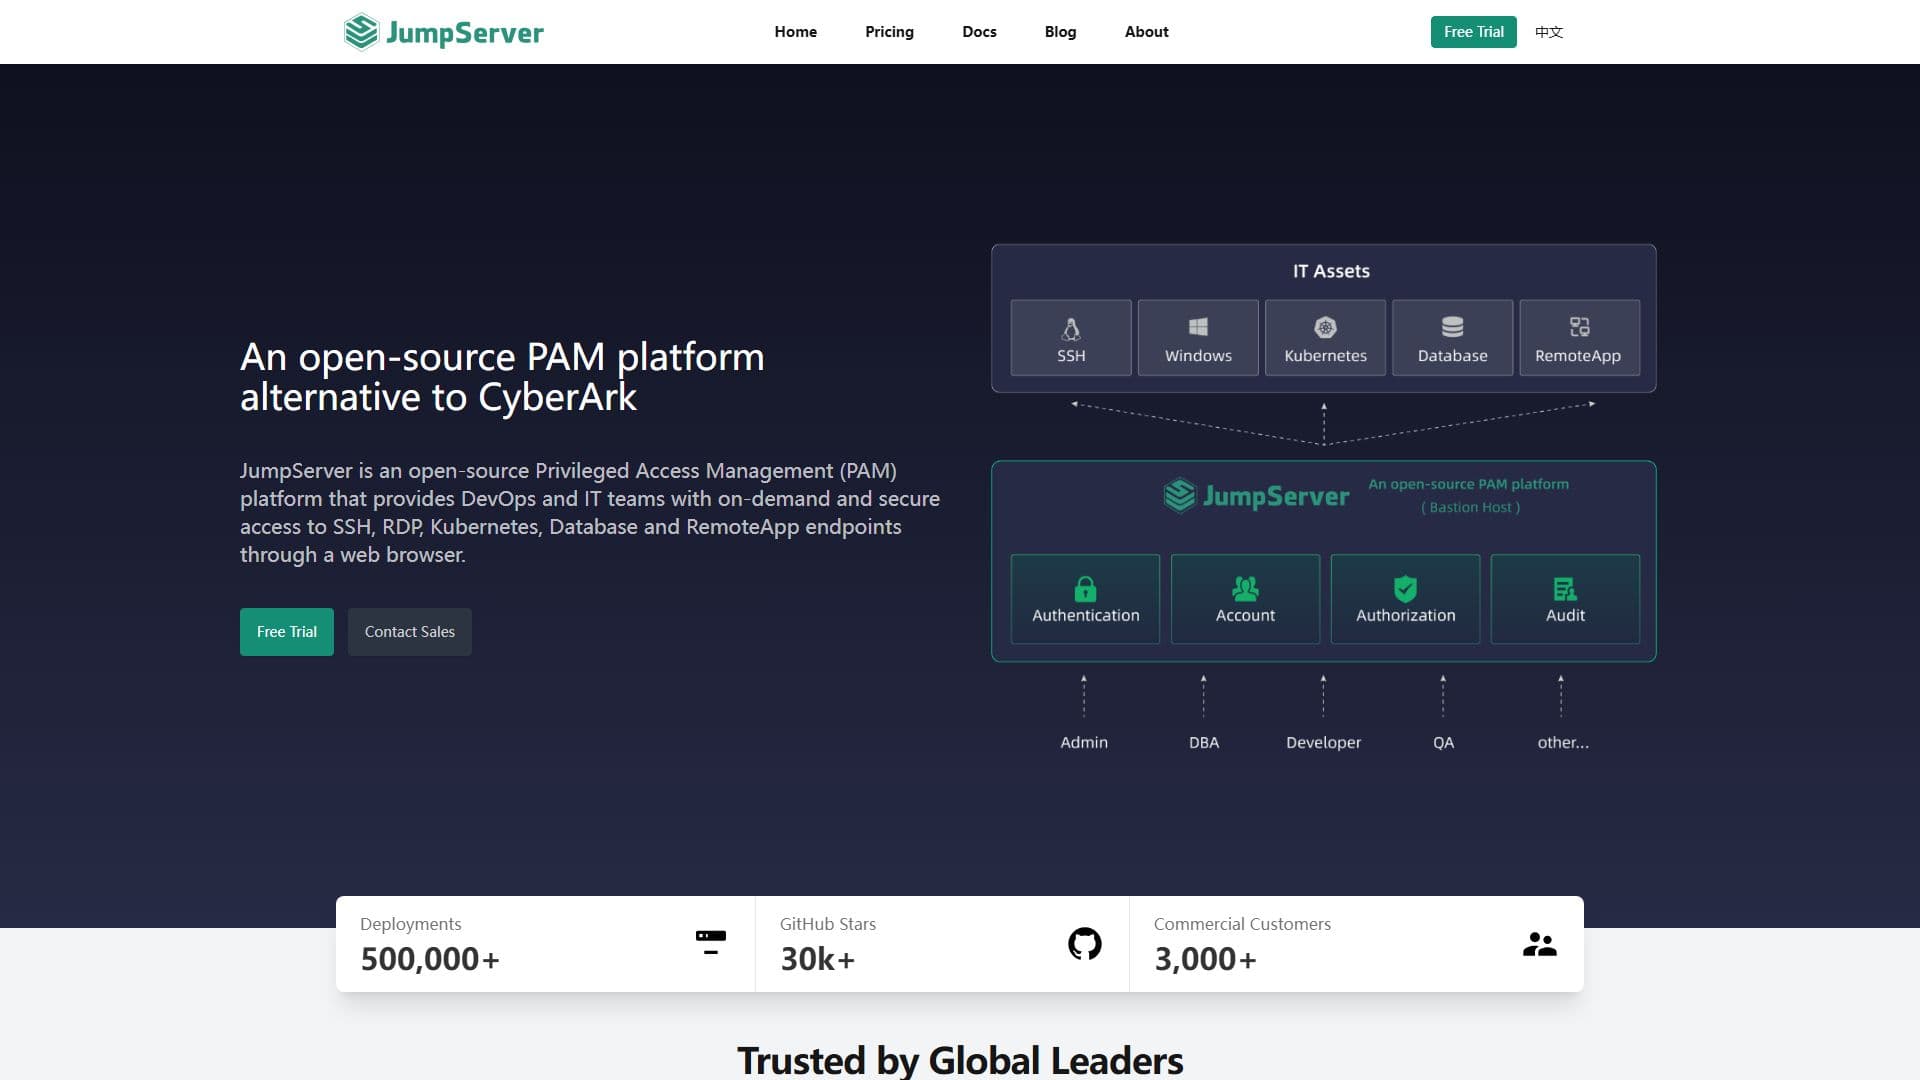Click the Contact Sales button
1920x1080 pixels.
pyautogui.click(x=410, y=632)
